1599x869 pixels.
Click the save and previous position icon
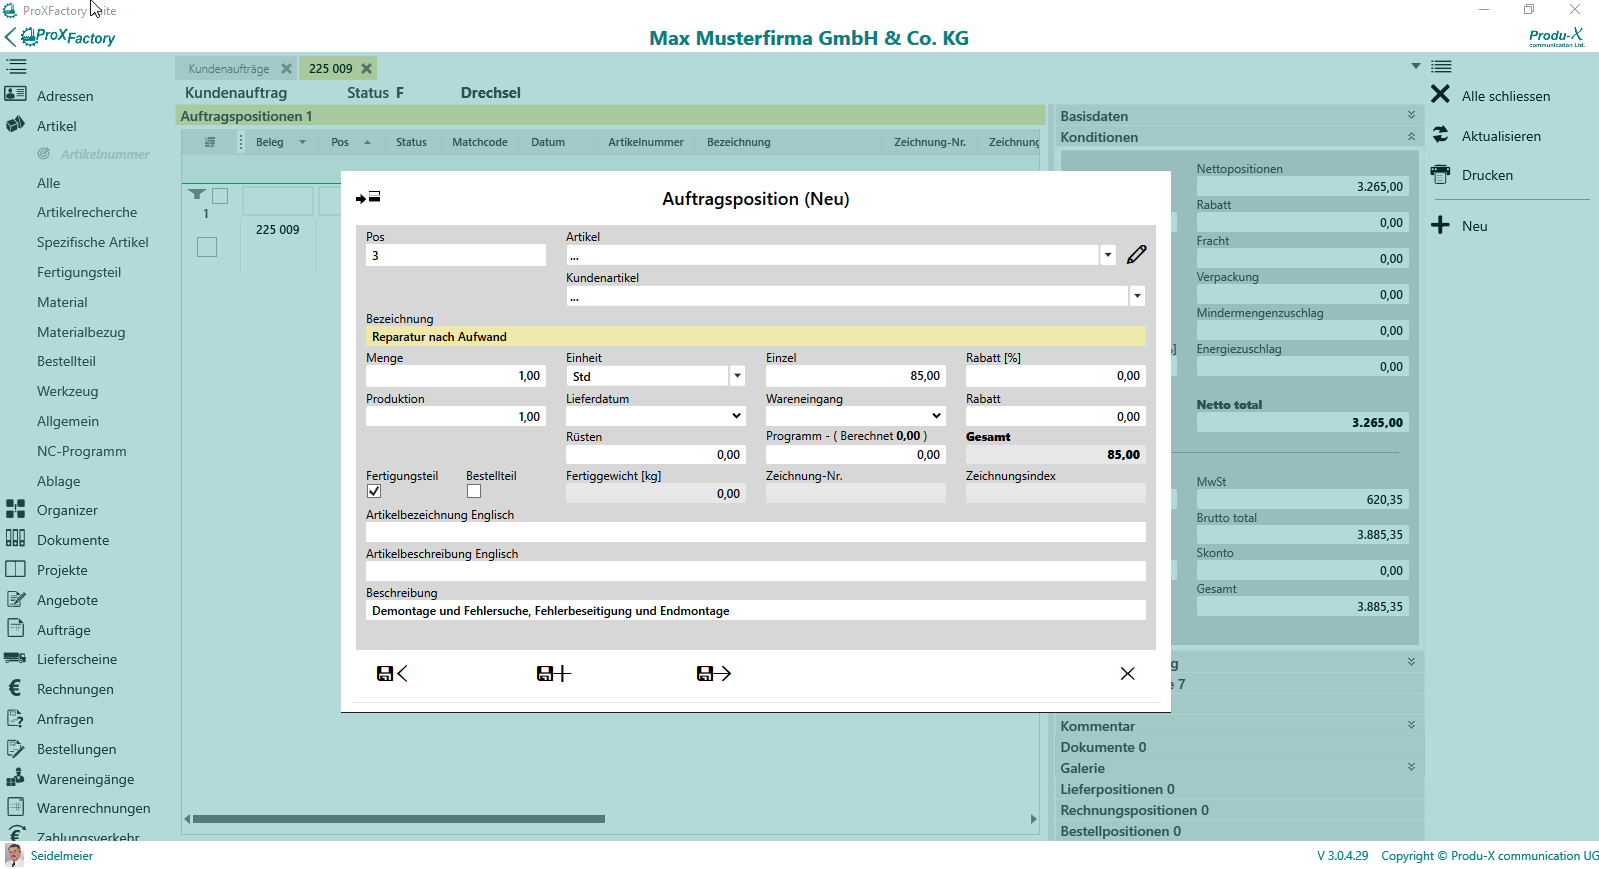392,674
